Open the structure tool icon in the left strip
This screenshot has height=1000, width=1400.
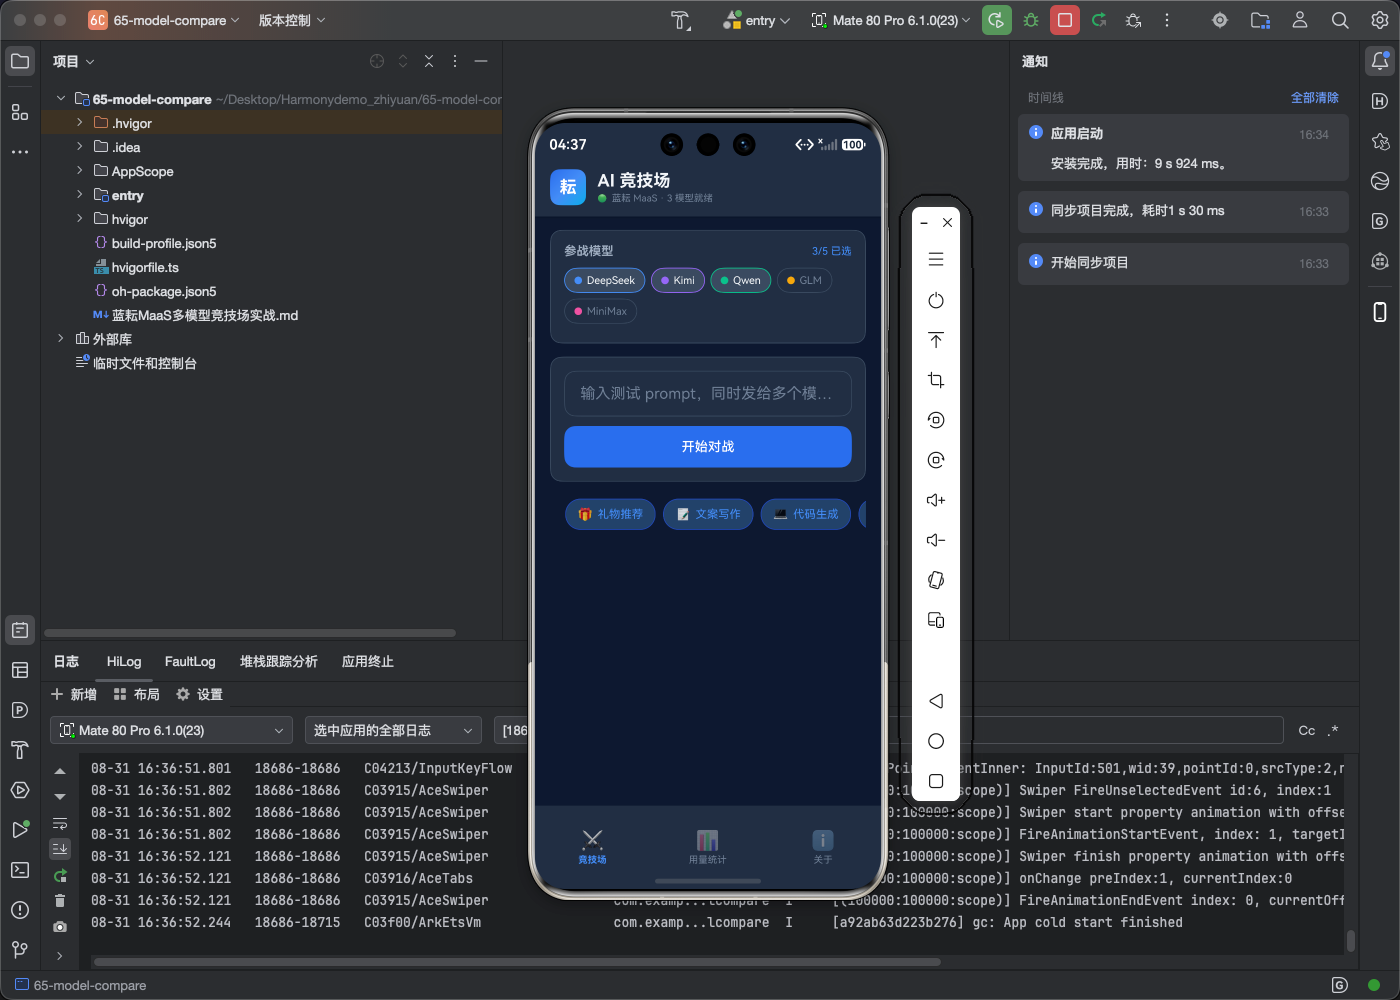click(x=20, y=112)
